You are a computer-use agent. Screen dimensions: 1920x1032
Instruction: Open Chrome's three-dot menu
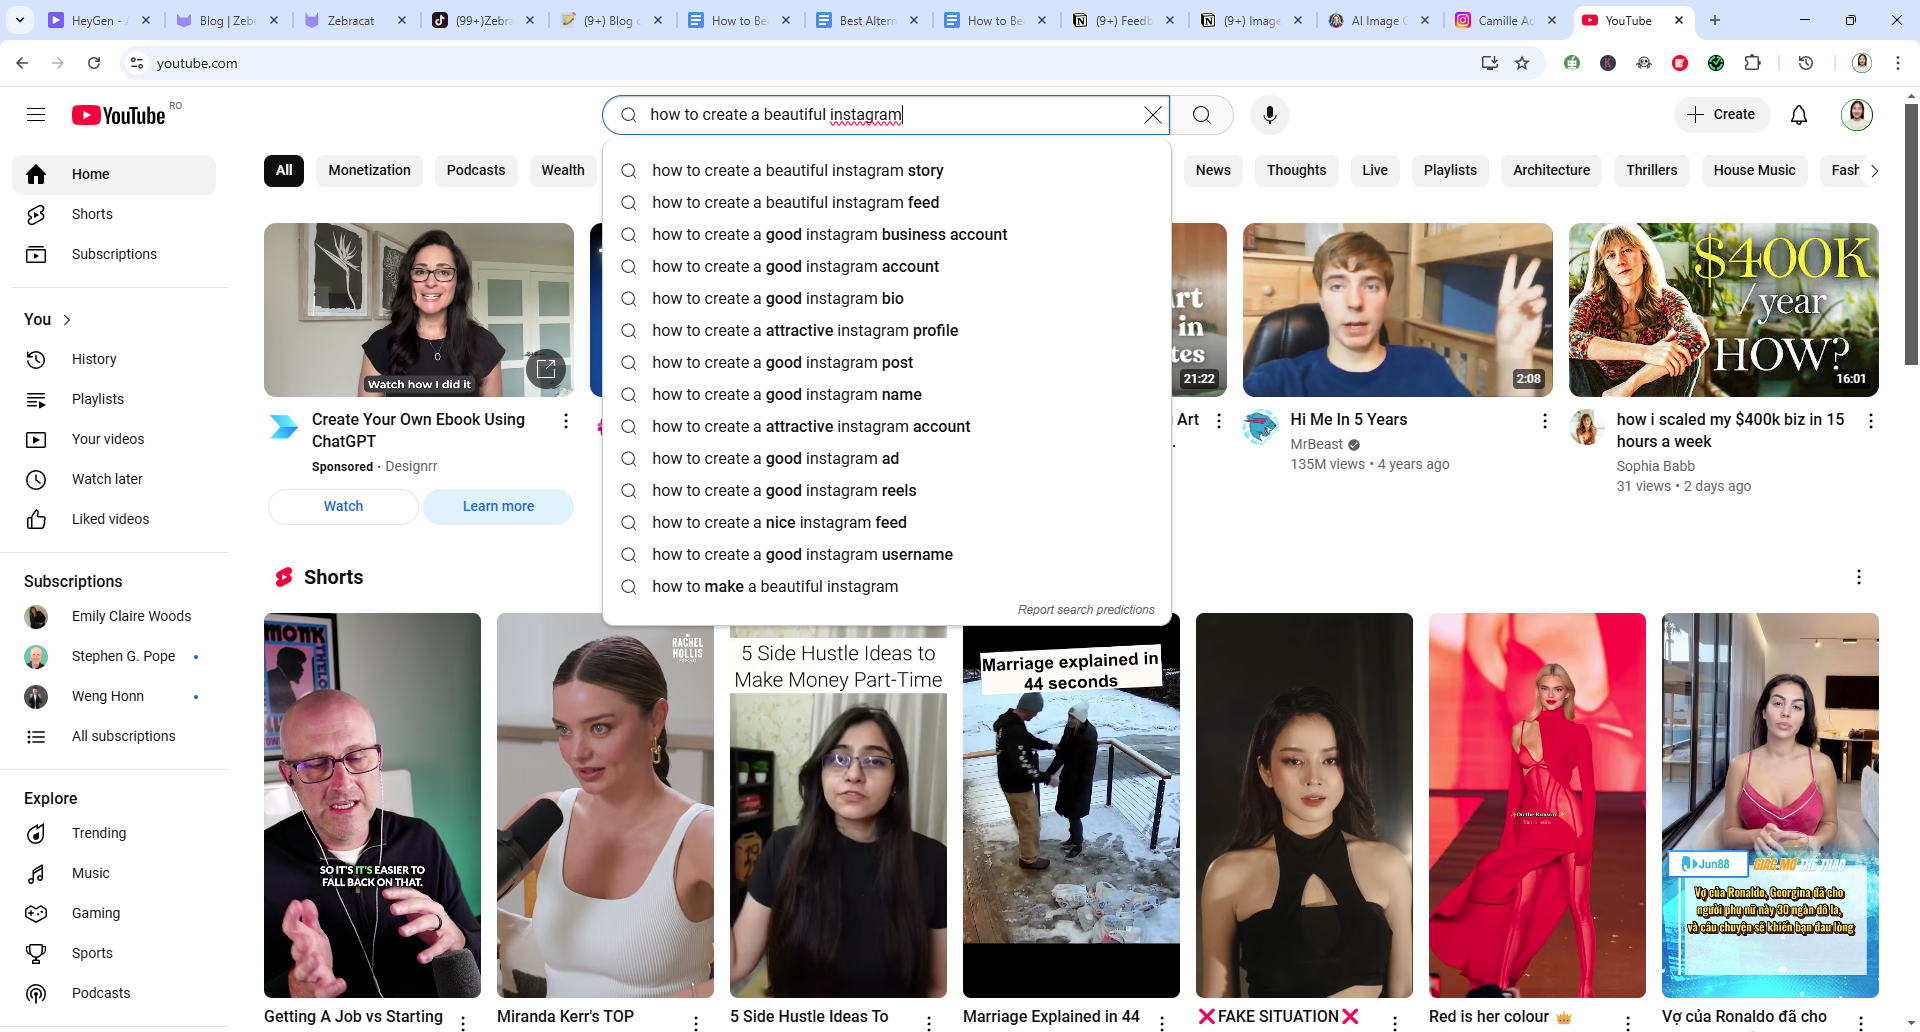(x=1898, y=63)
